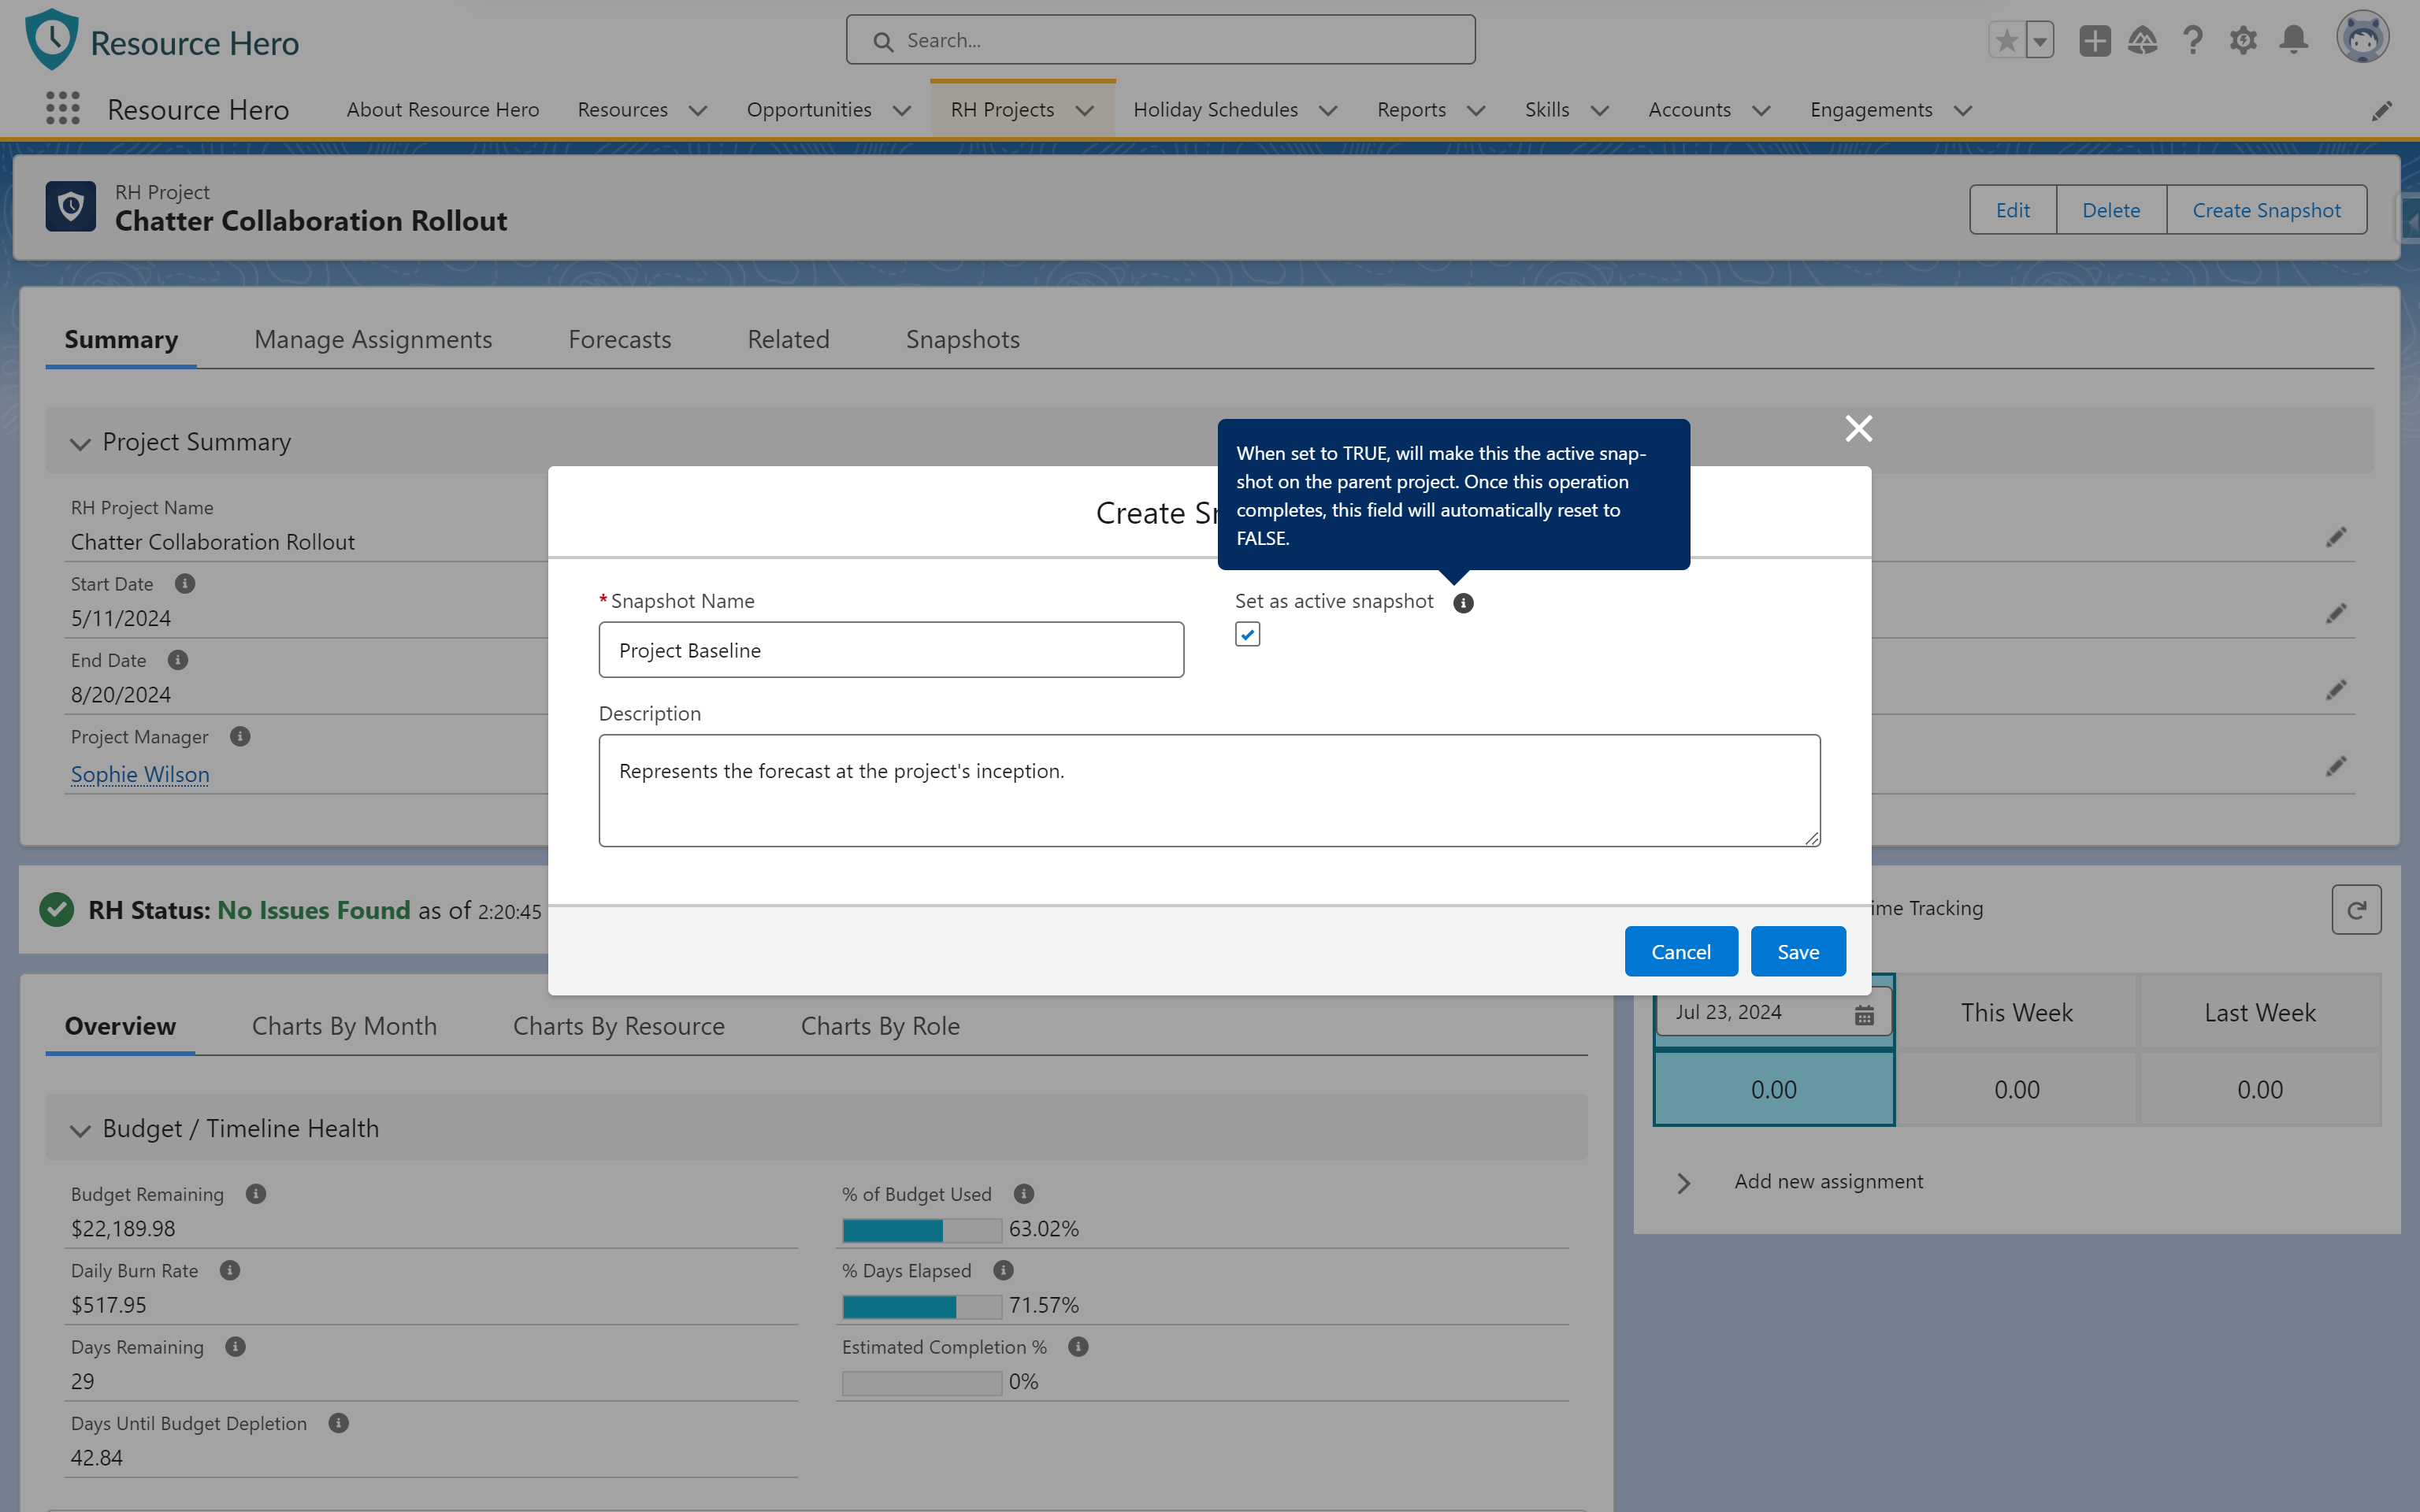Show Project Manager info tooltip
2420x1512 pixels.
pos(240,736)
